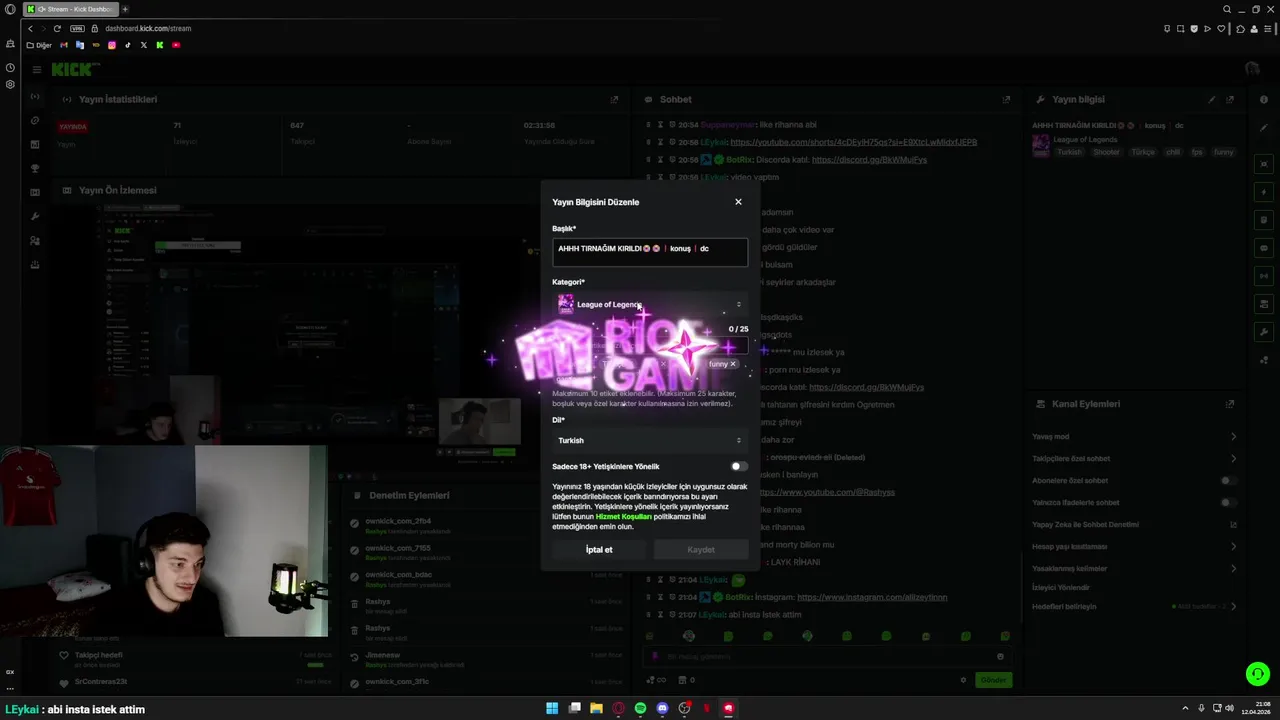Click the wrench icon in right sidebar
This screenshot has height=720, width=1280.
pos(1264,332)
